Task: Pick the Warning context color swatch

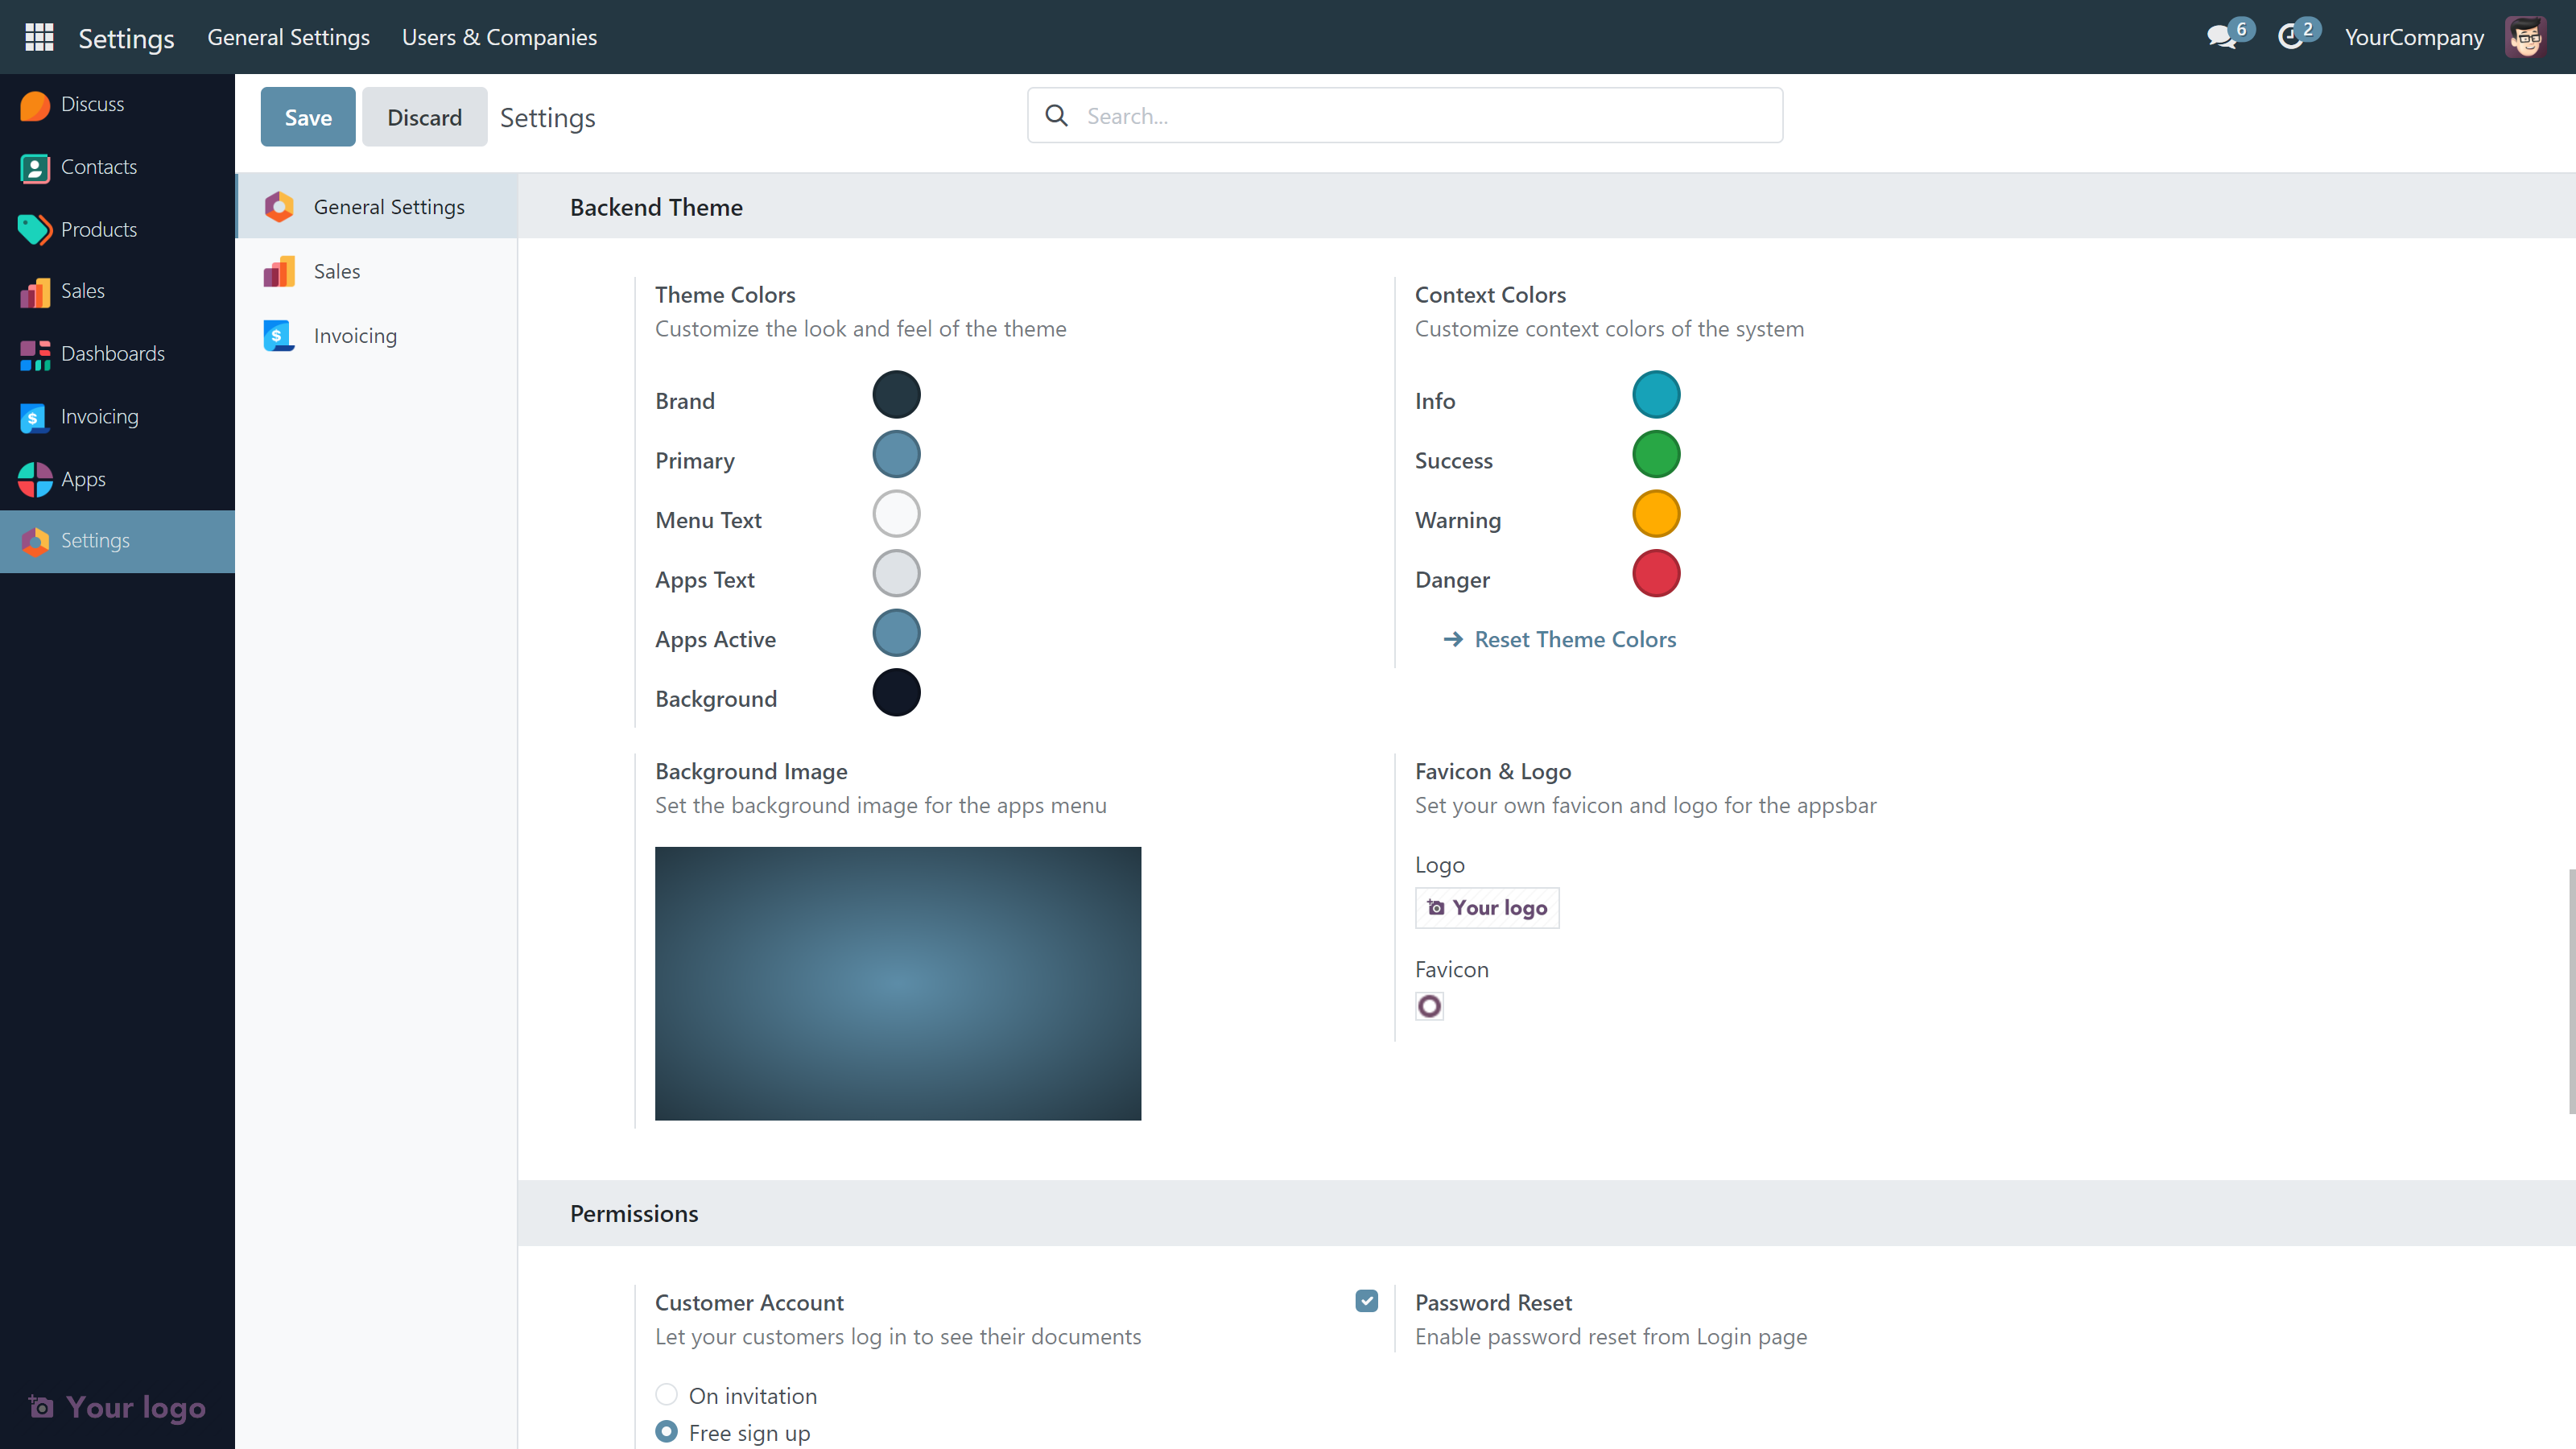Action: (x=1655, y=514)
